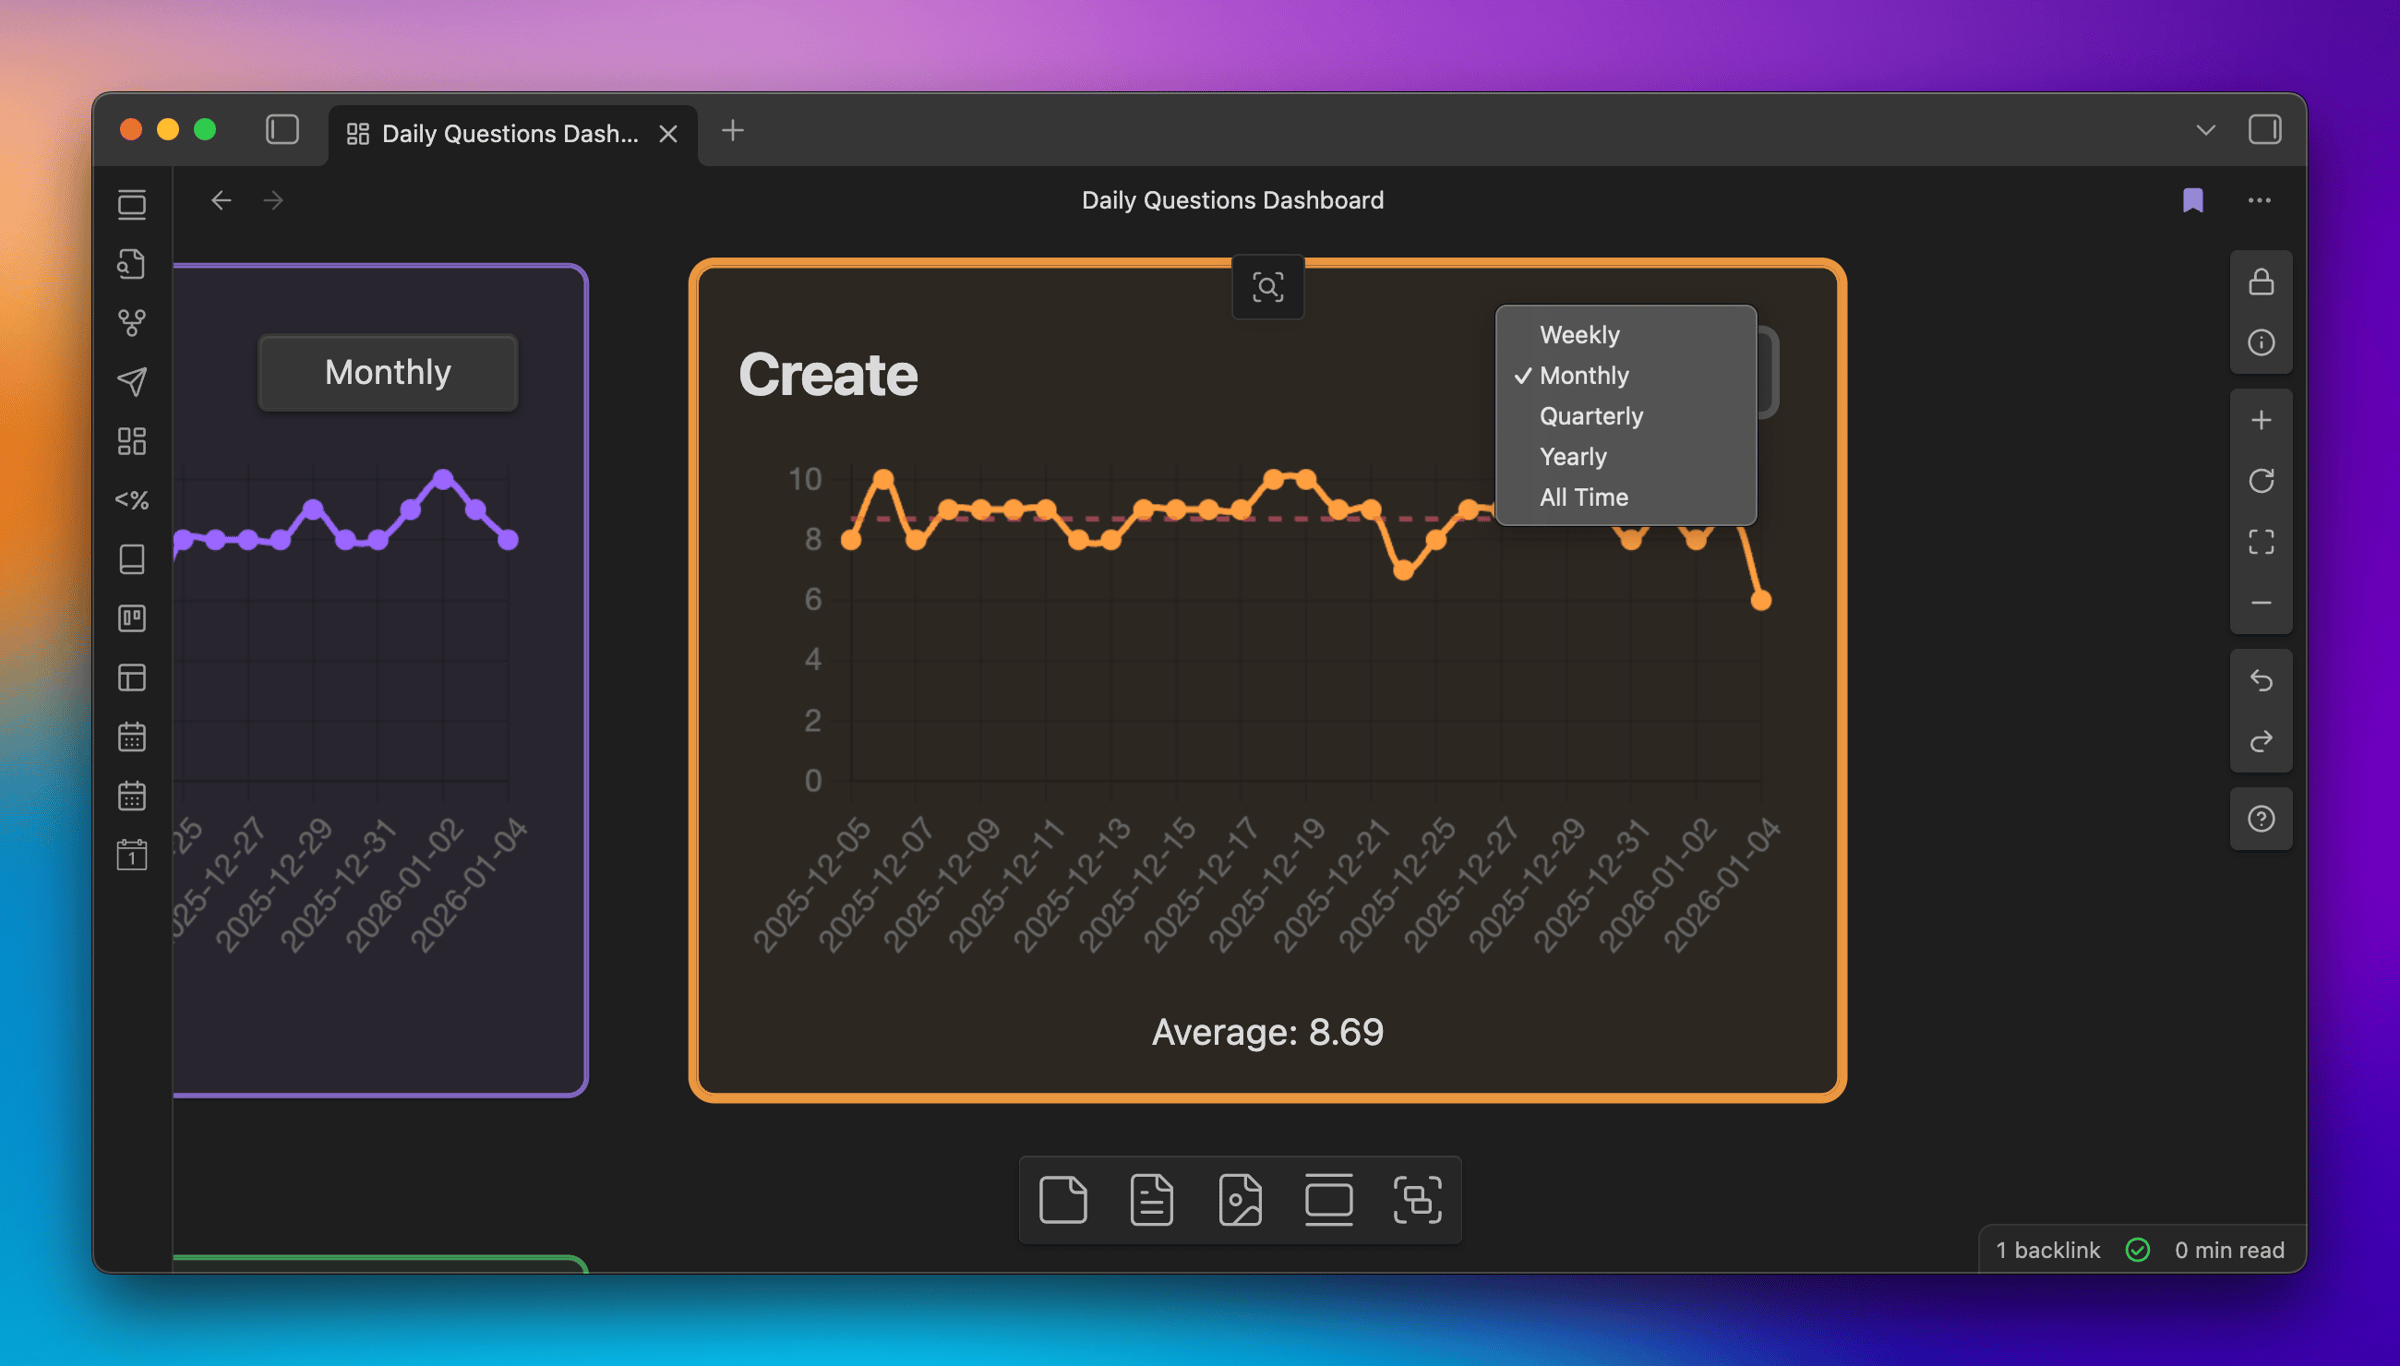Image resolution: width=2400 pixels, height=1366 pixels.
Task: Click the 1 backlink status item
Action: pyautogui.click(x=2047, y=1250)
